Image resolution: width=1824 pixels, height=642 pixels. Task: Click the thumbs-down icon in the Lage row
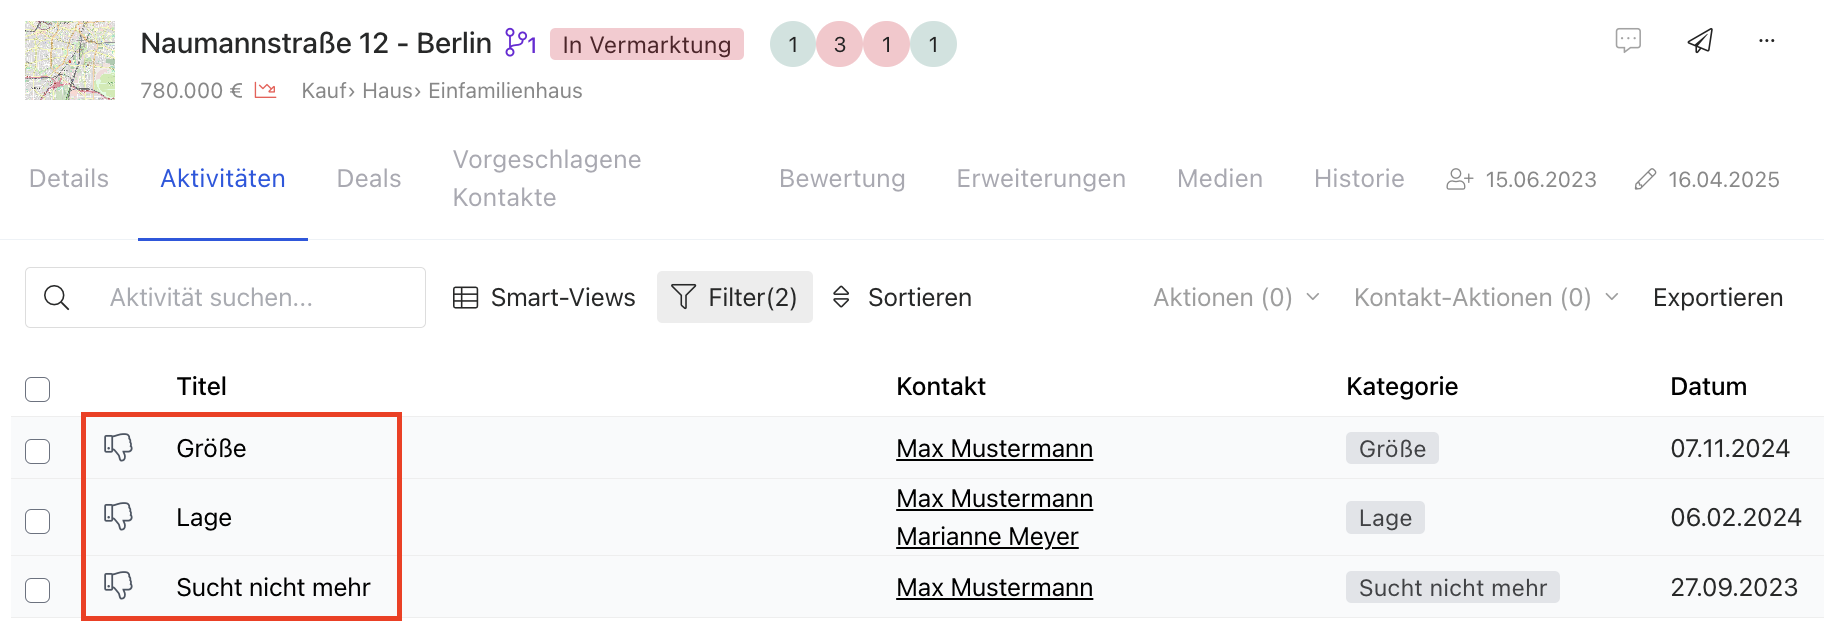[x=118, y=516]
